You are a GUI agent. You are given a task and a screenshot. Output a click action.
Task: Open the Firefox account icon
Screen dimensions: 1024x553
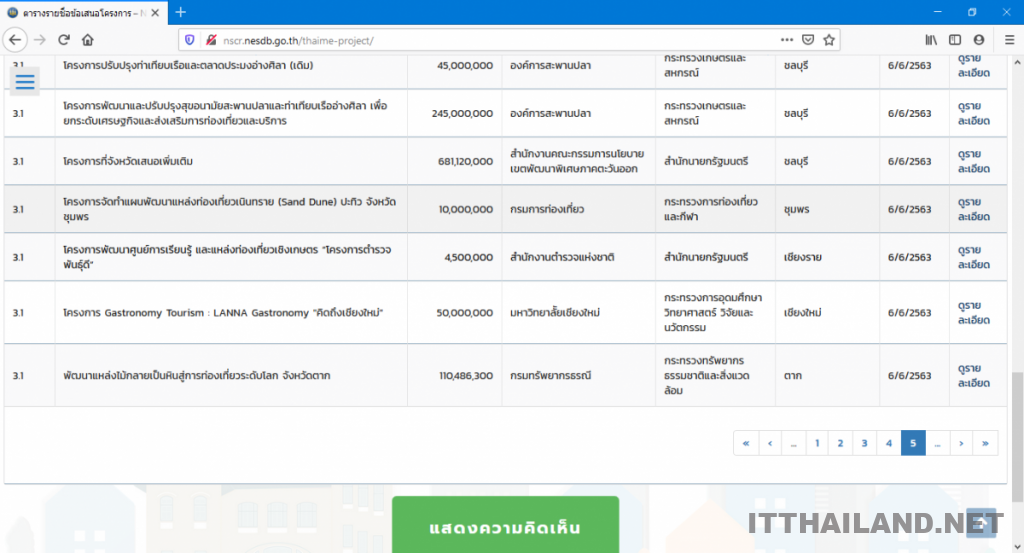978,40
